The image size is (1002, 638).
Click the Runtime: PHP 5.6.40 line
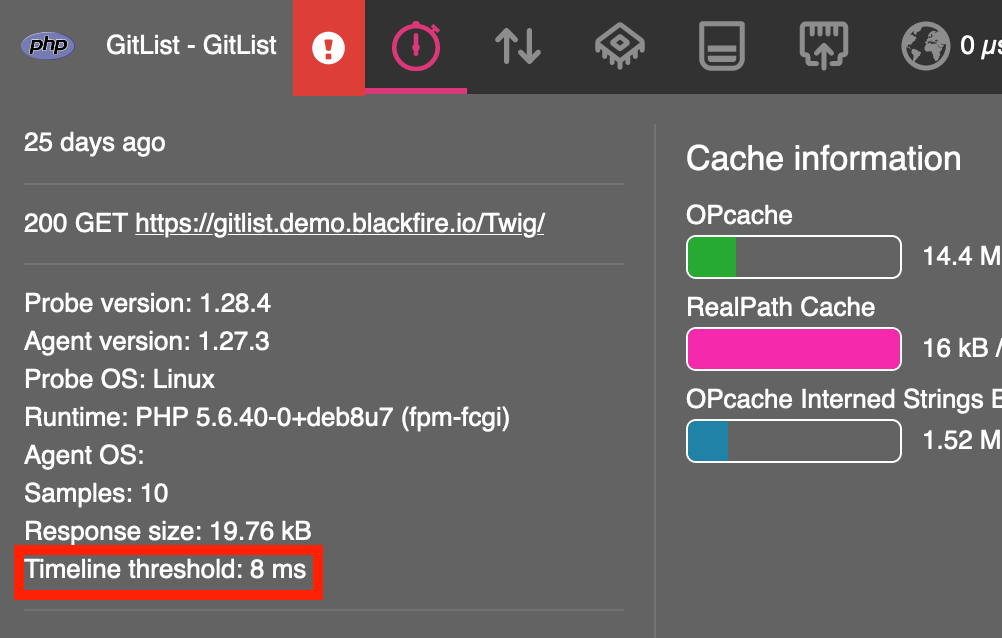(x=267, y=417)
